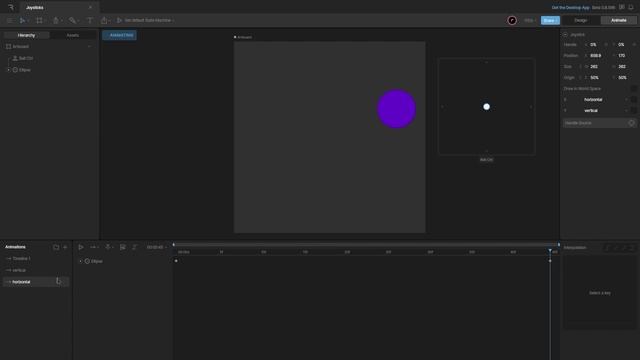Screen dimensions: 640x360
Task: Open the hamburger main menu in the toolbar
Action: (x=9, y=20)
